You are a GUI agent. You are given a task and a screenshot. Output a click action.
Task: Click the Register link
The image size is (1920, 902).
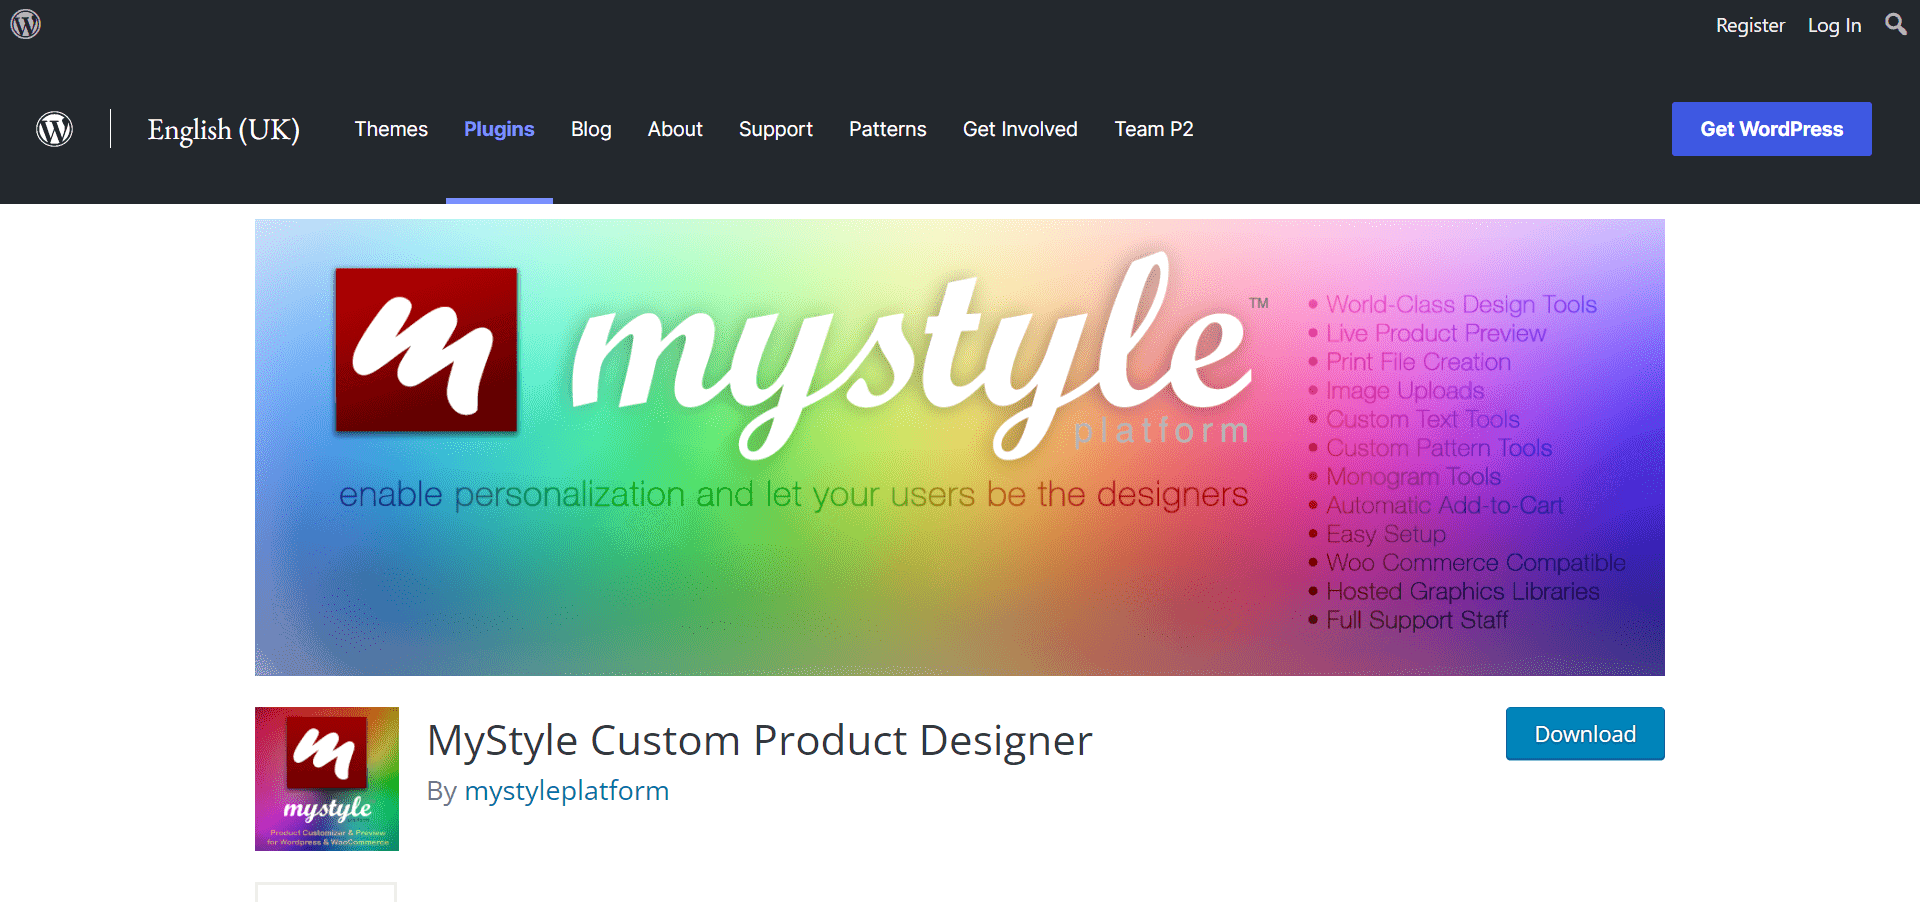coord(1750,24)
